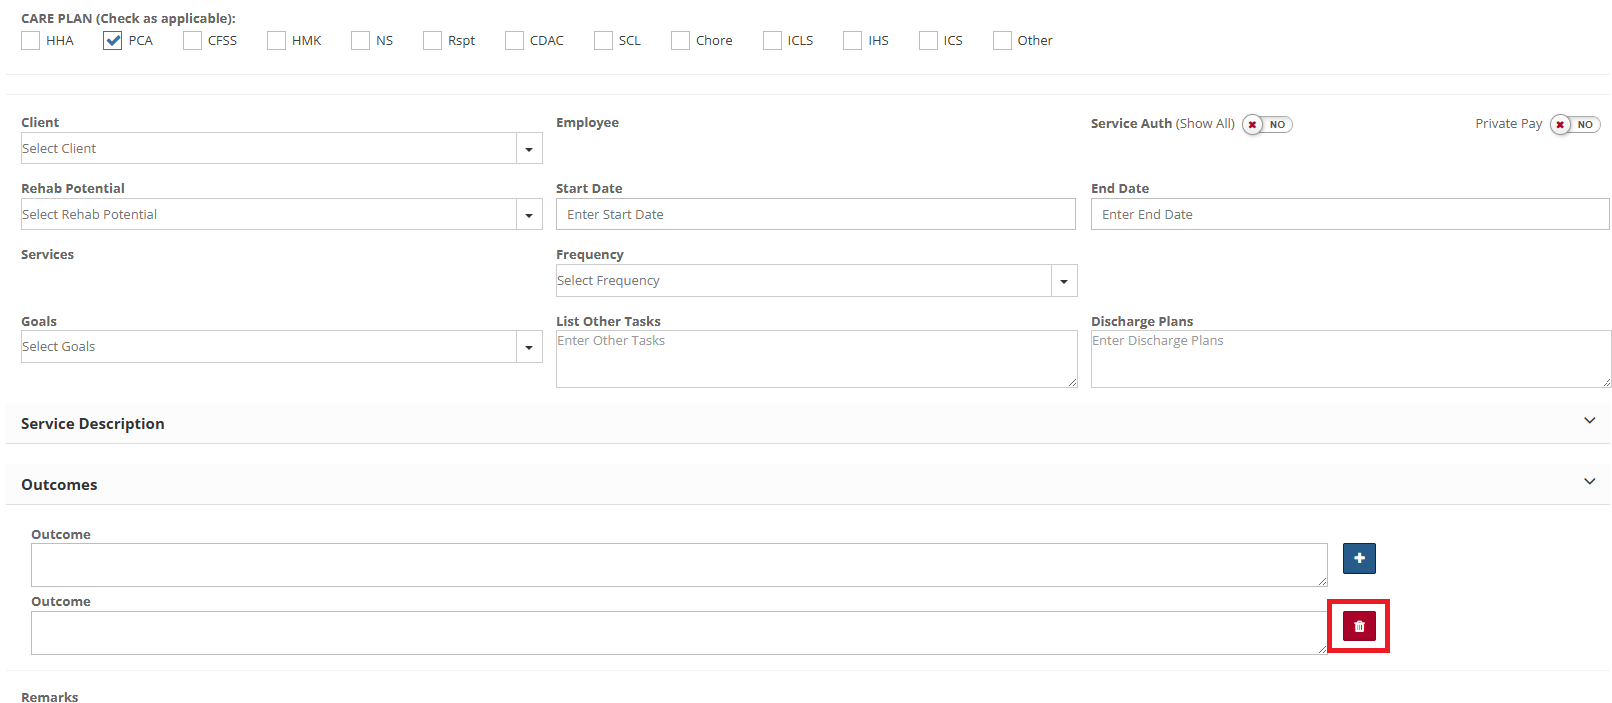
Task: Click the Discharge Plans textarea
Action: pos(1351,359)
